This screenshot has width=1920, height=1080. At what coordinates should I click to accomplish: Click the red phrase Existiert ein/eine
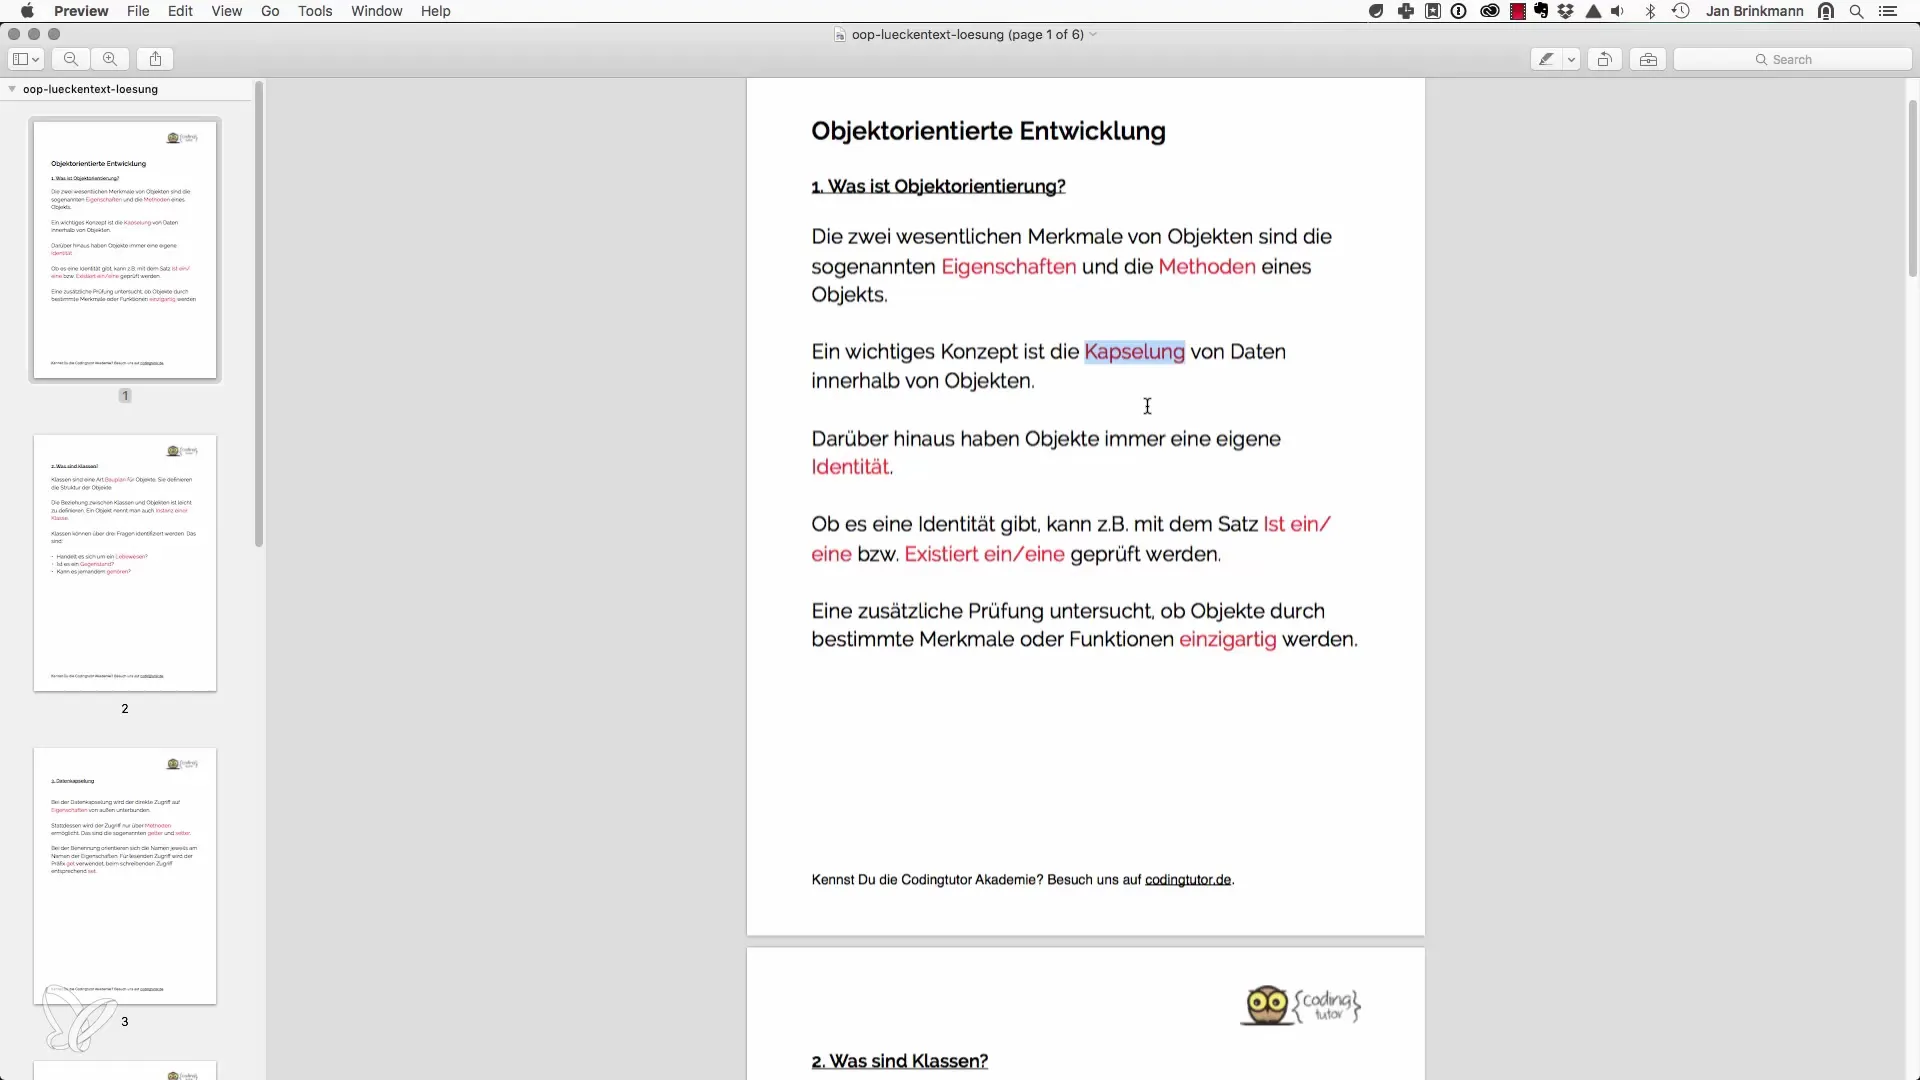point(984,554)
